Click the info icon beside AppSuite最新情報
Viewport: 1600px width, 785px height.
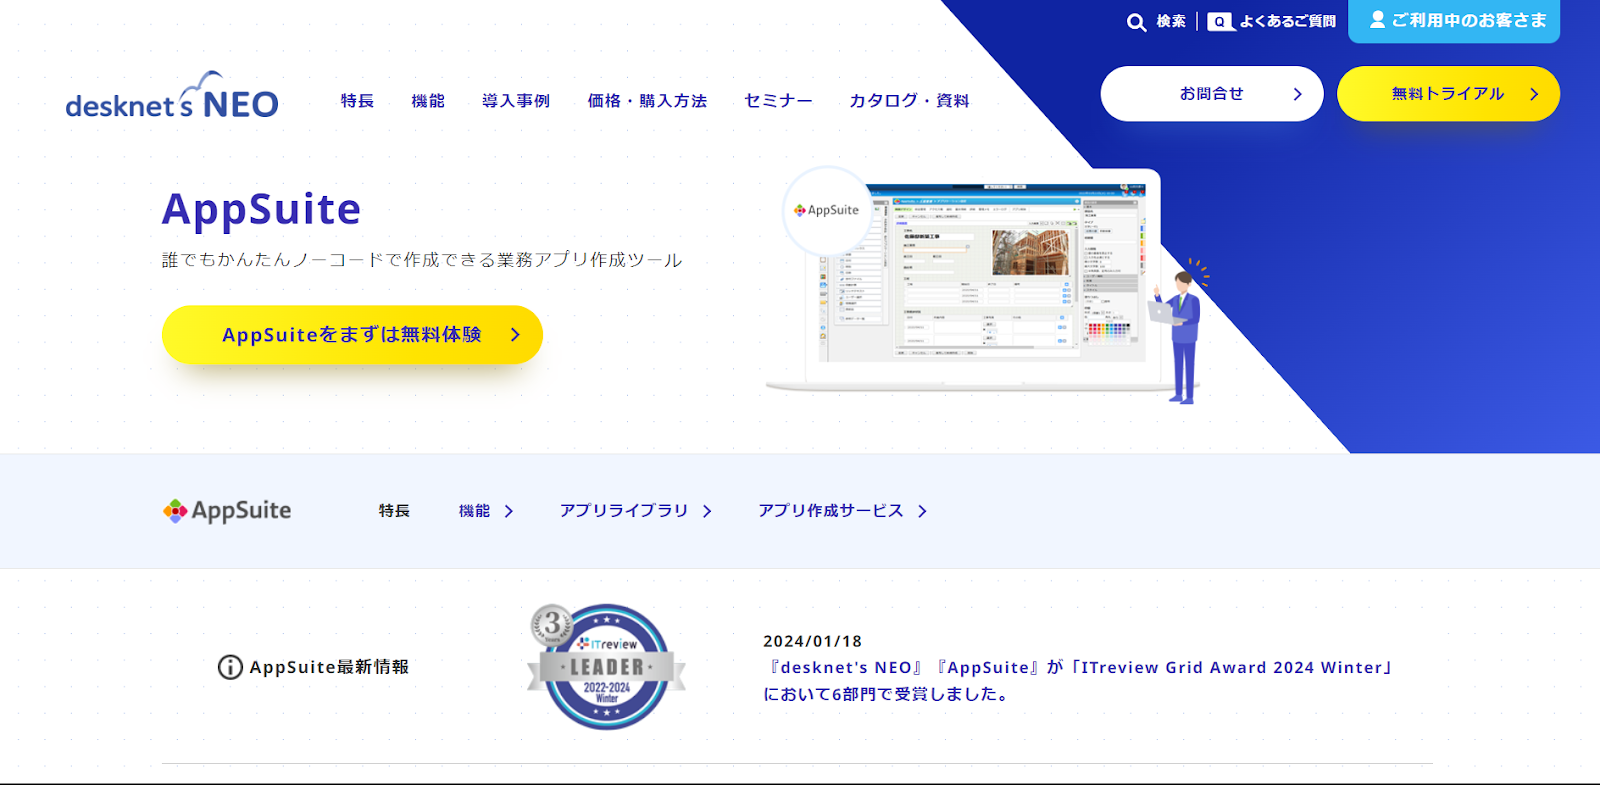click(230, 667)
